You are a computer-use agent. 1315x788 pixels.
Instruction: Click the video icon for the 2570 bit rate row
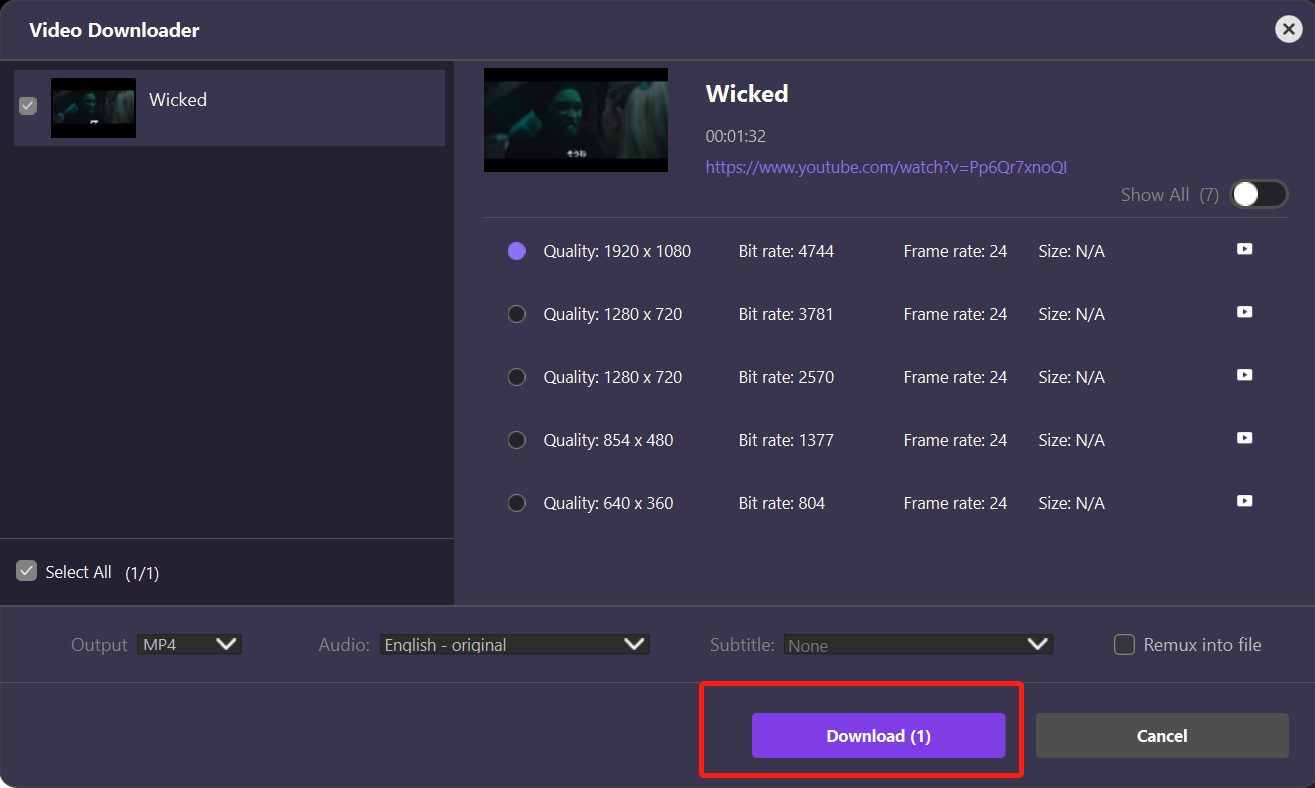[x=1244, y=375]
